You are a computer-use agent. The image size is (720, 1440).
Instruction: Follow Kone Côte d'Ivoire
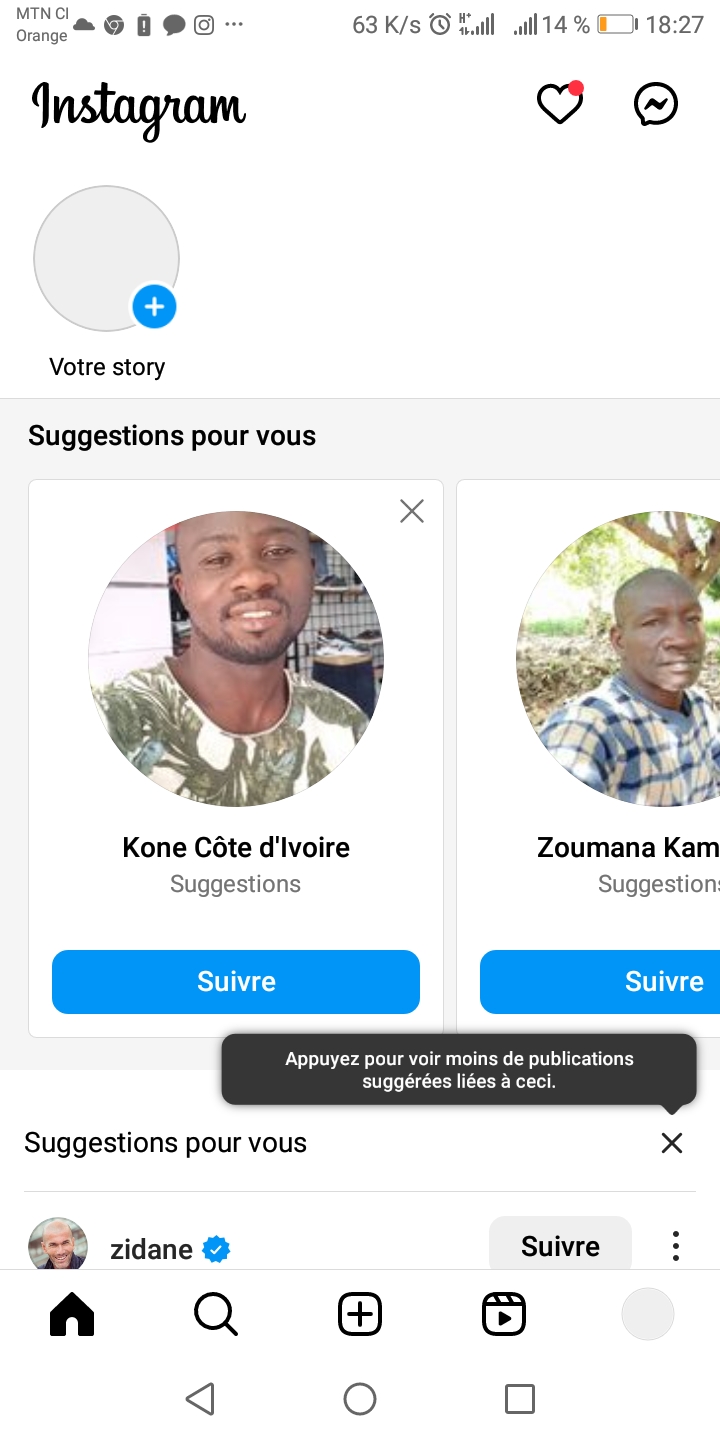[x=236, y=981]
